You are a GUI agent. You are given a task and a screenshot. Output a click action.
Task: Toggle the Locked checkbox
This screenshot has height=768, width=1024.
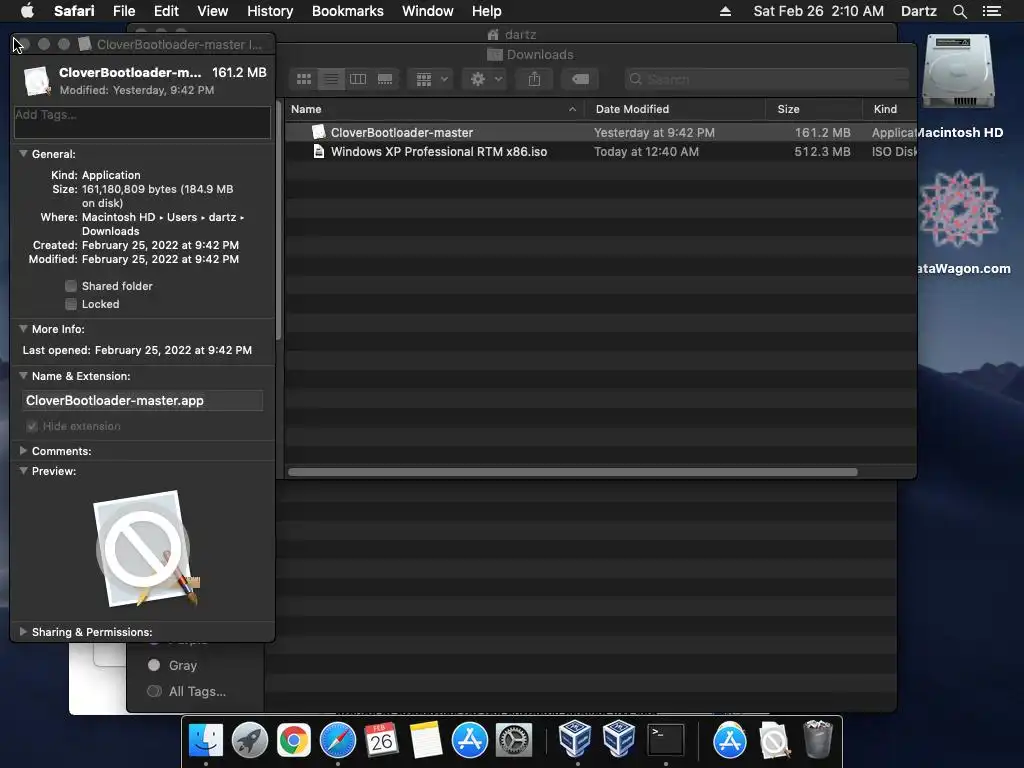tap(71, 304)
